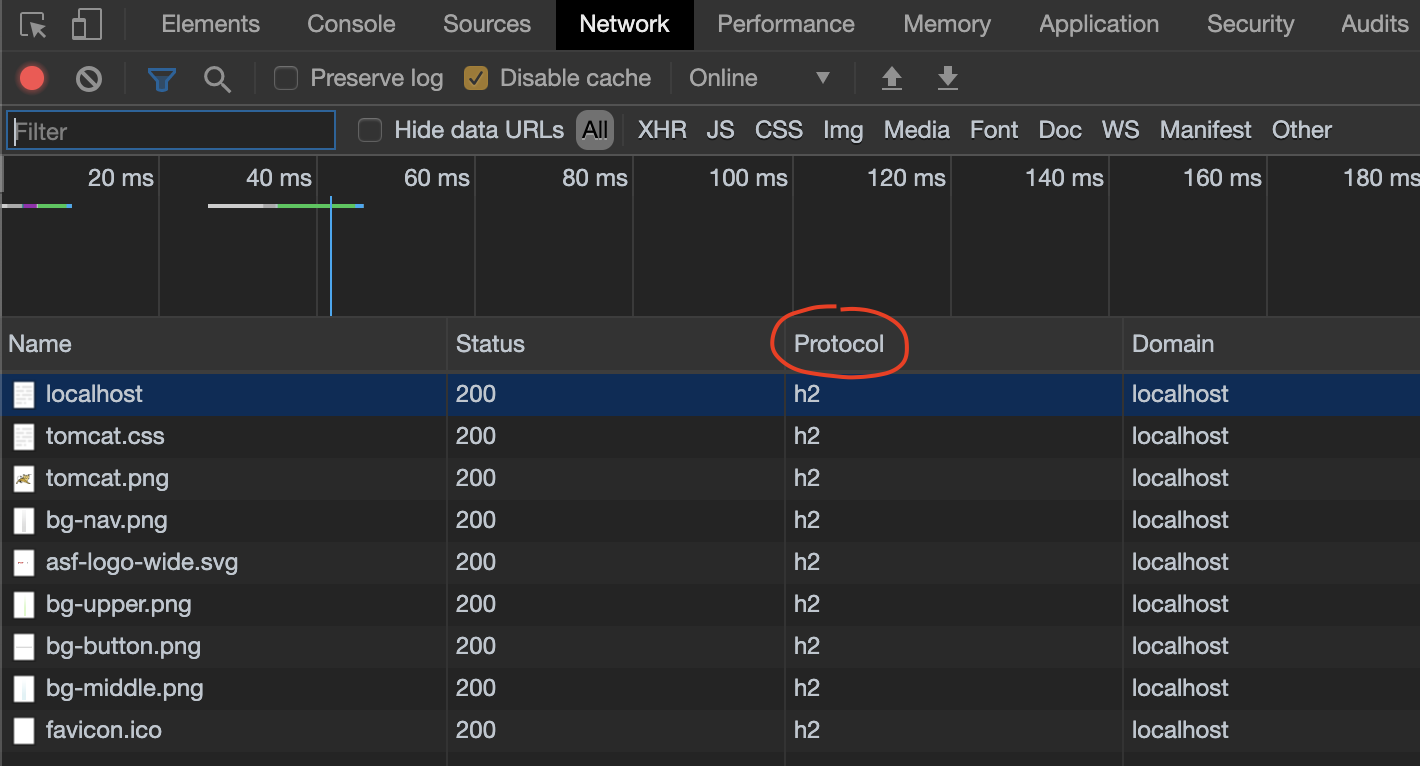Click the document icon beside localhost

[x=24, y=394]
